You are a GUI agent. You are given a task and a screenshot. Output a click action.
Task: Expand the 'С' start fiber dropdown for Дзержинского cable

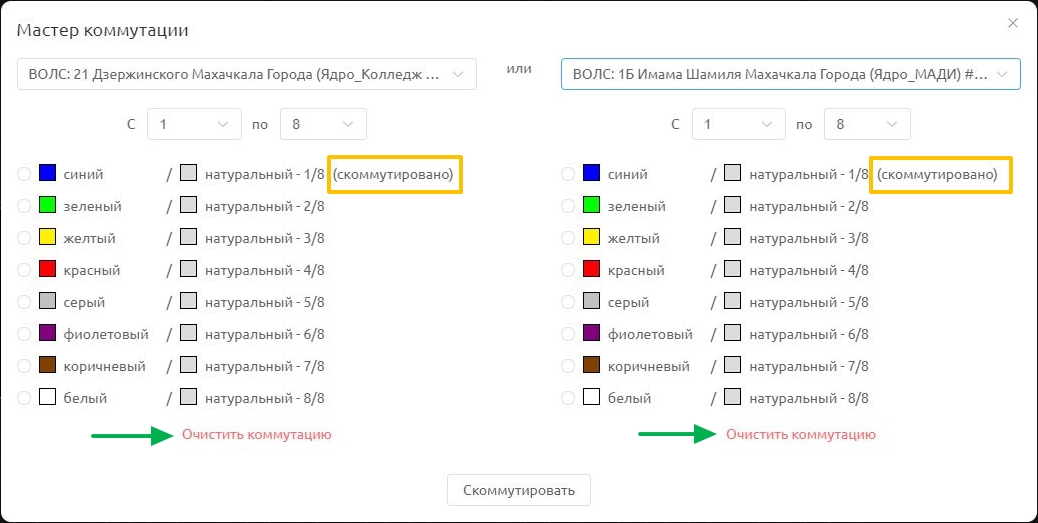pos(195,124)
